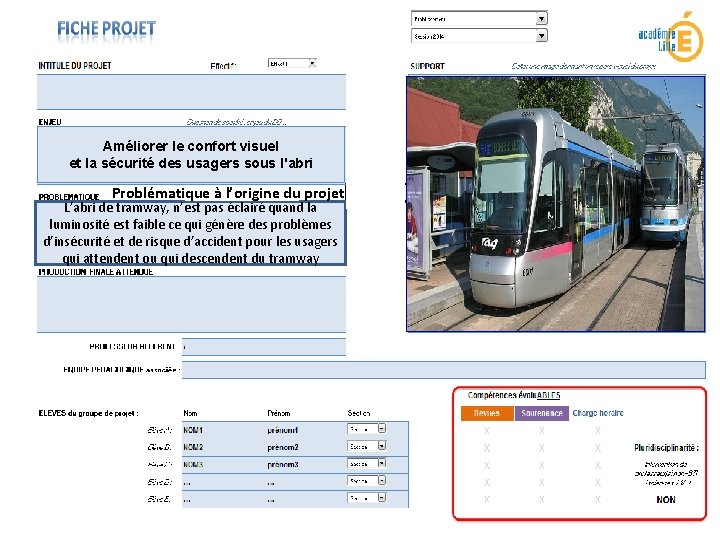Click the Equipe pédagogique associée field
Screen dimensions: 720x540
pyautogui.click(x=444, y=370)
